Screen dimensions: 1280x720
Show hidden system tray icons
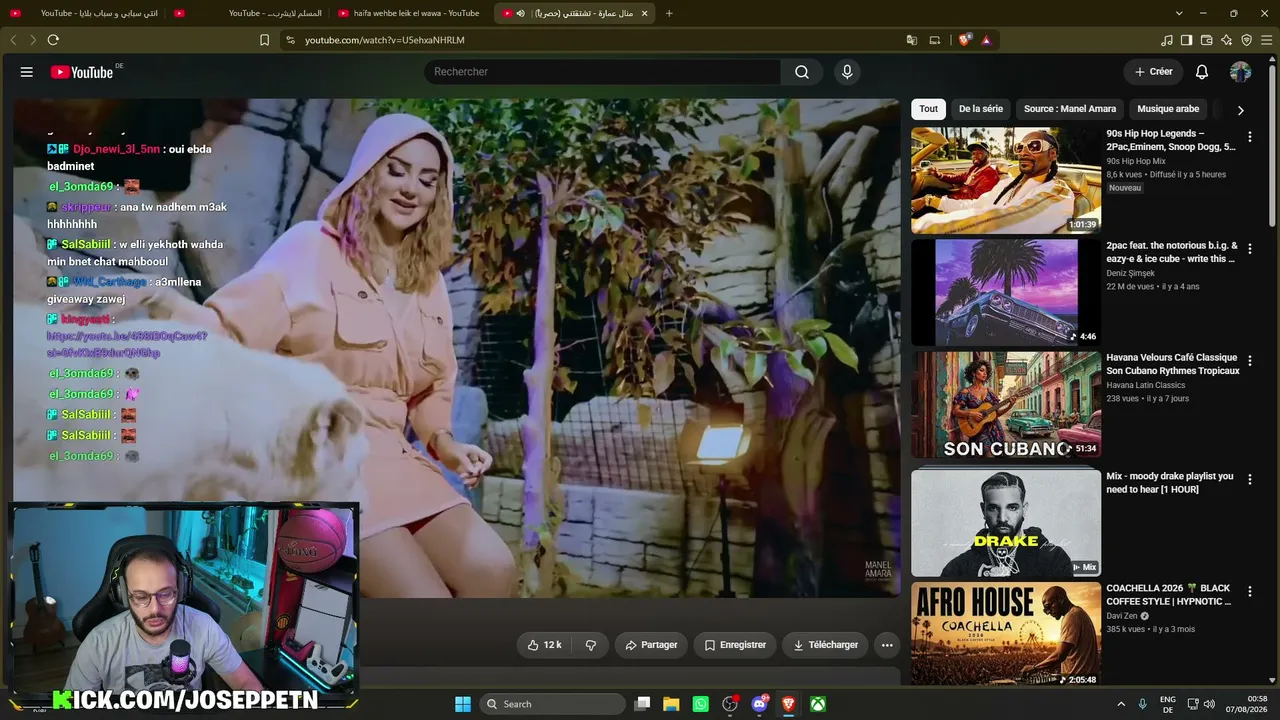1121,704
